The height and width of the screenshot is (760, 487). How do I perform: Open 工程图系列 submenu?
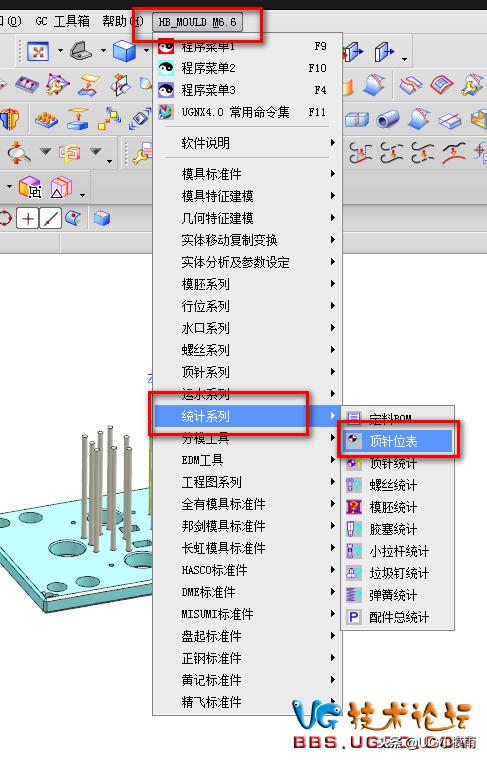click(x=248, y=482)
